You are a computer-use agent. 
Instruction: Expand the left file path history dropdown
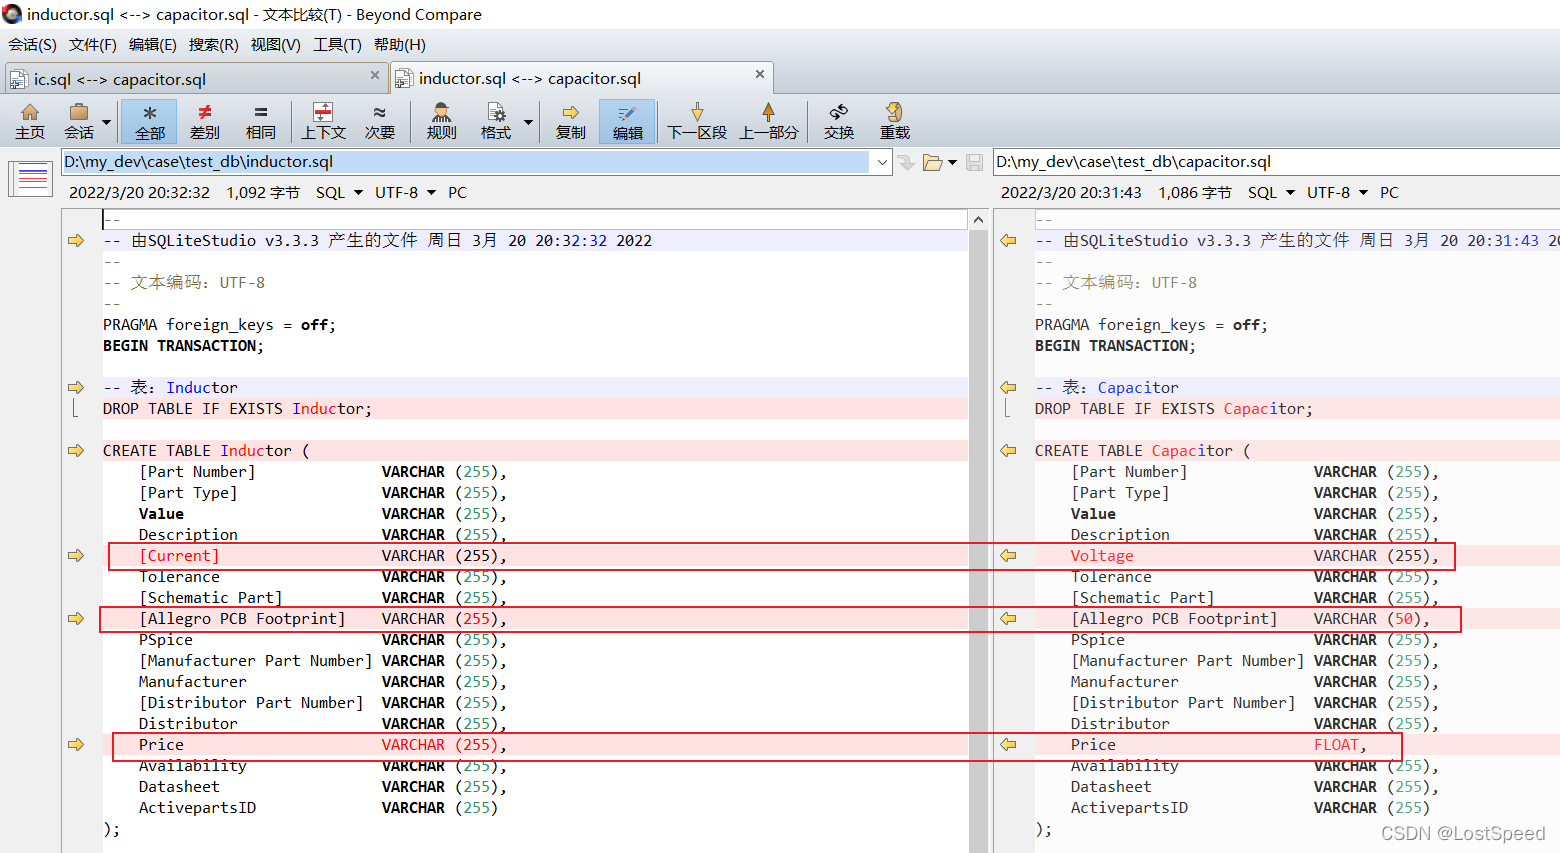pyautogui.click(x=882, y=162)
